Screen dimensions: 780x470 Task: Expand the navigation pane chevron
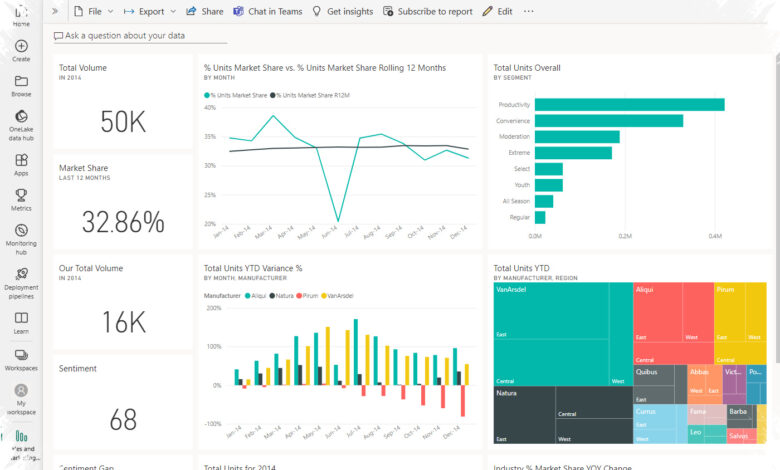(x=55, y=11)
